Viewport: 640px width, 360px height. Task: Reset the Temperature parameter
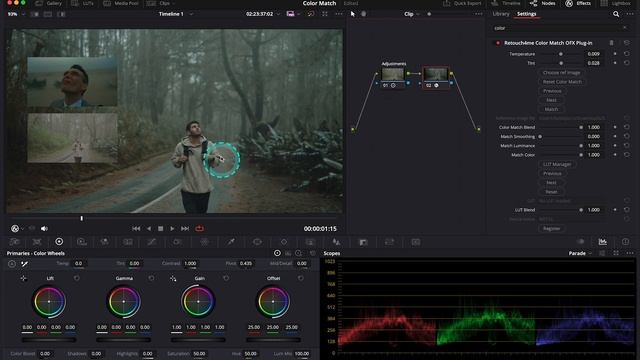tap(626, 54)
